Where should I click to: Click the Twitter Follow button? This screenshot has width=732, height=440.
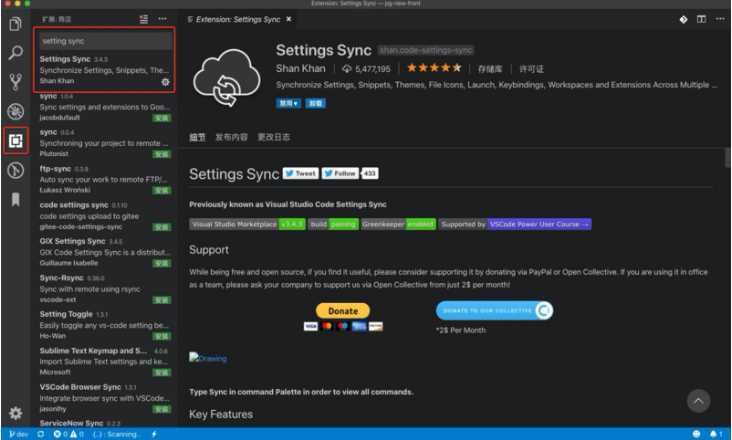pos(340,174)
